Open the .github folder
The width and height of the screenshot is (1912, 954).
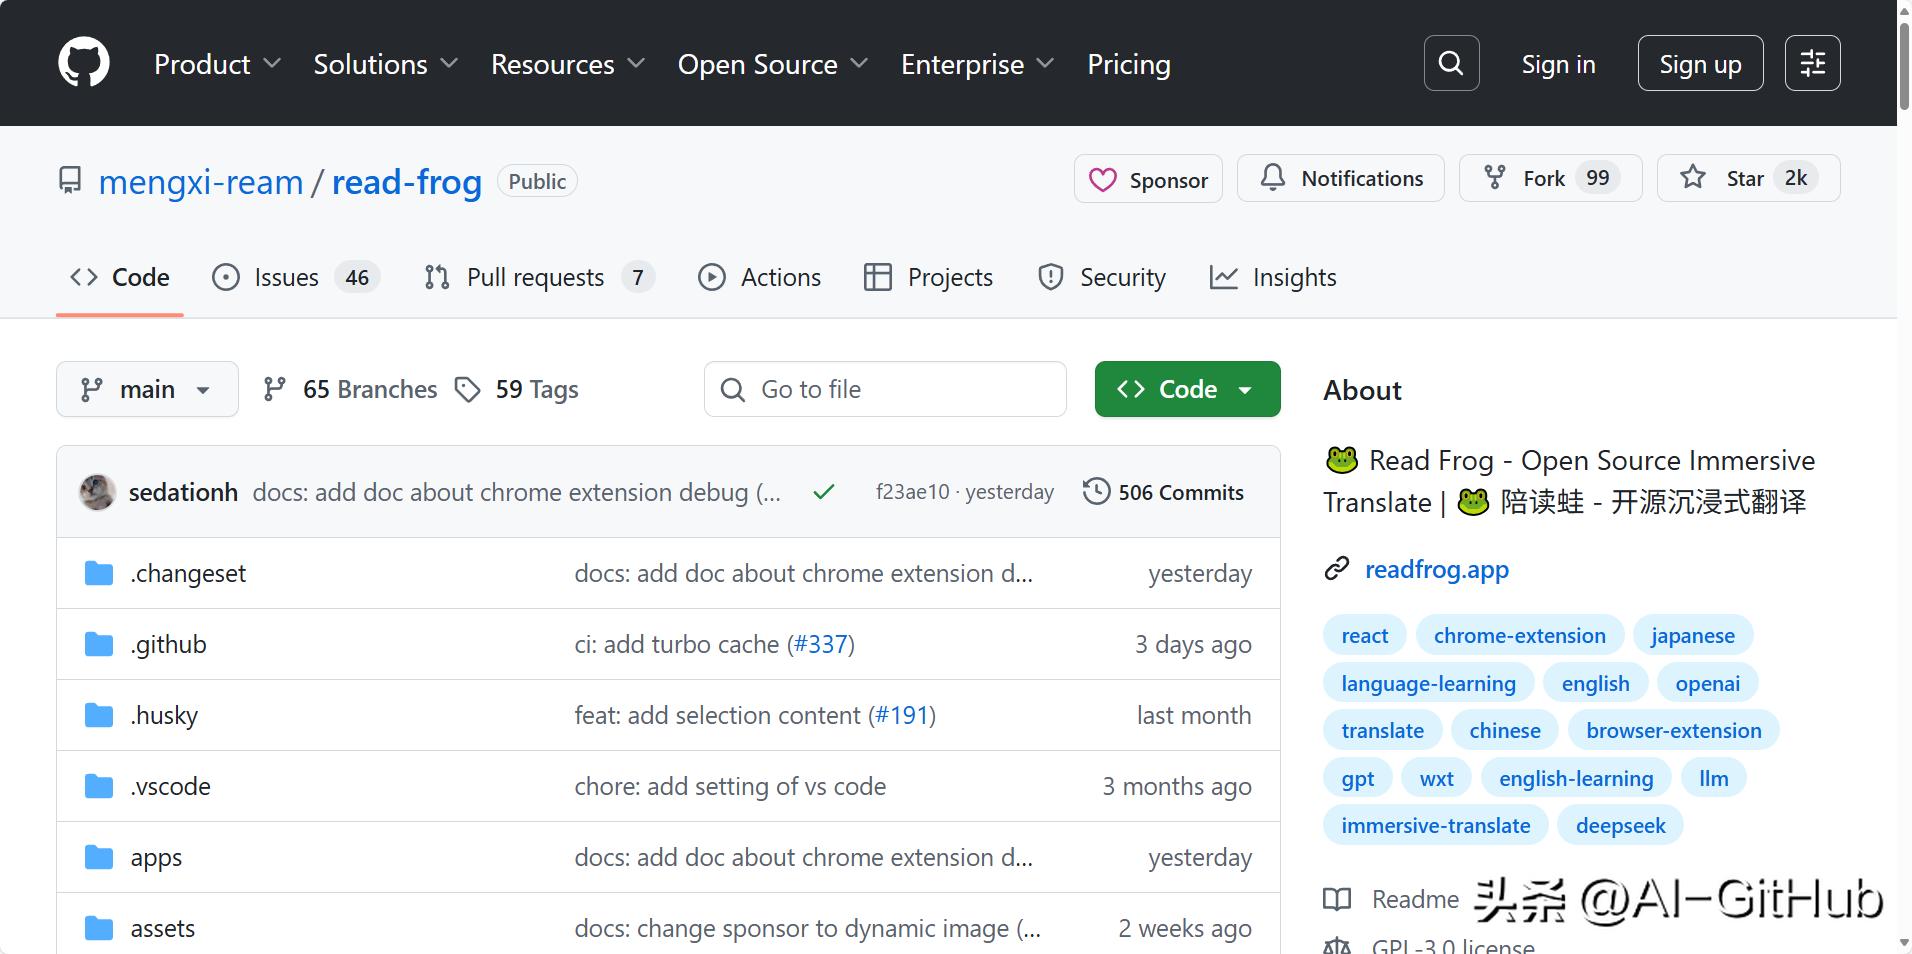[x=168, y=644]
